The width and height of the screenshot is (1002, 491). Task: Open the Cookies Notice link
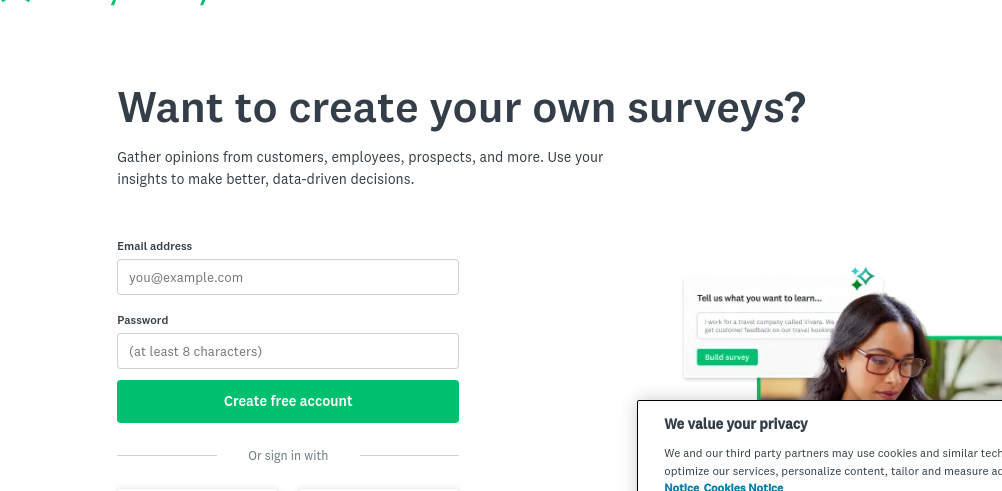743,487
